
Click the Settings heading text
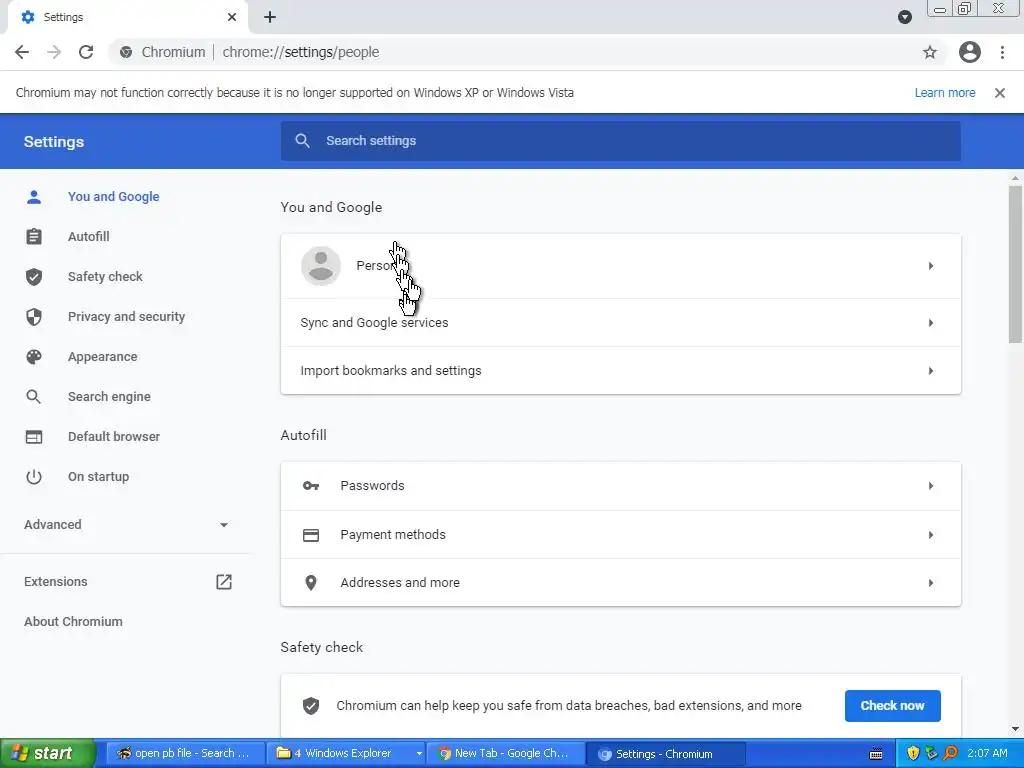pos(54,142)
